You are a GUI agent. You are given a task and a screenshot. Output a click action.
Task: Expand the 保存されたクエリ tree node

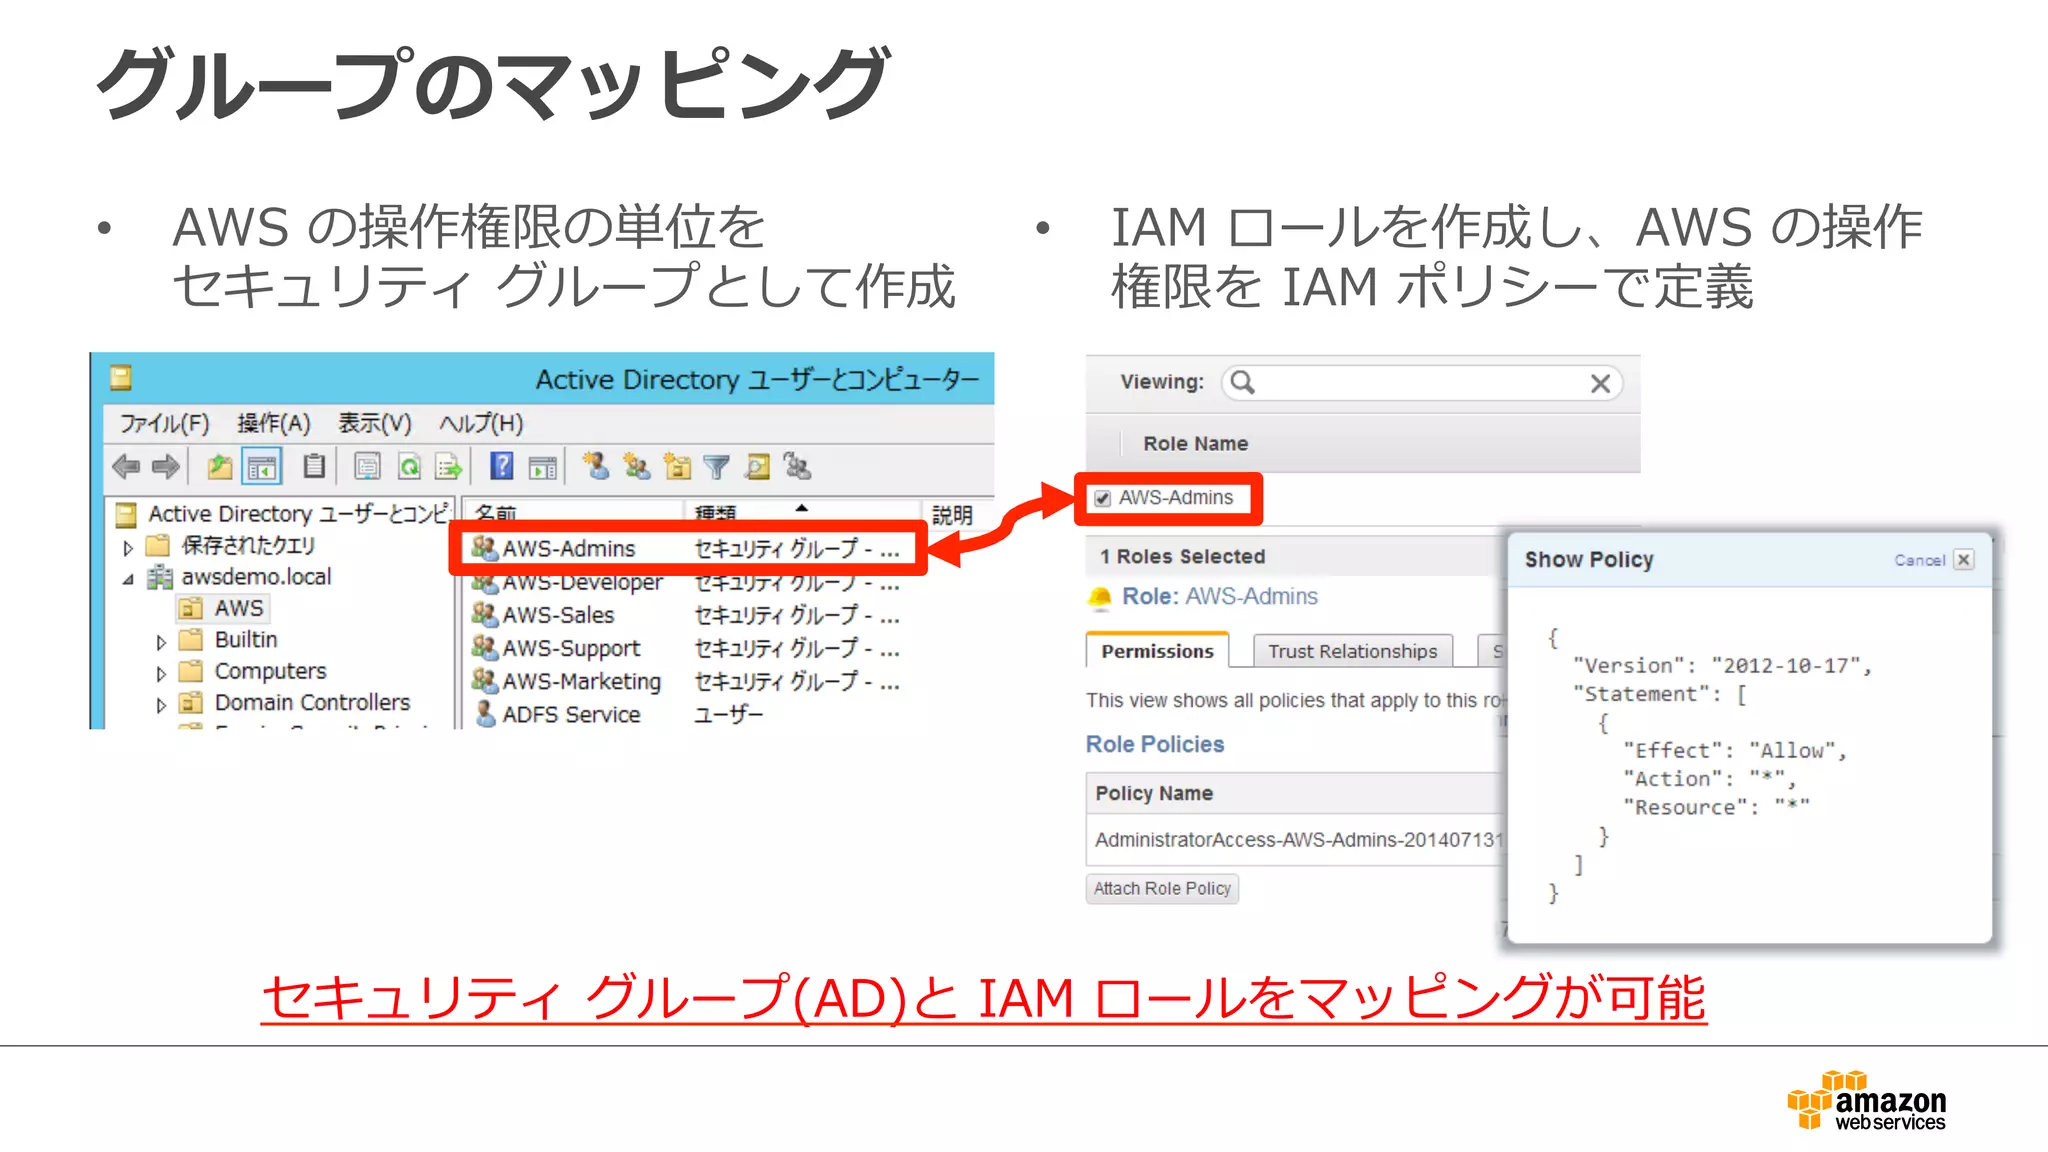(128, 547)
